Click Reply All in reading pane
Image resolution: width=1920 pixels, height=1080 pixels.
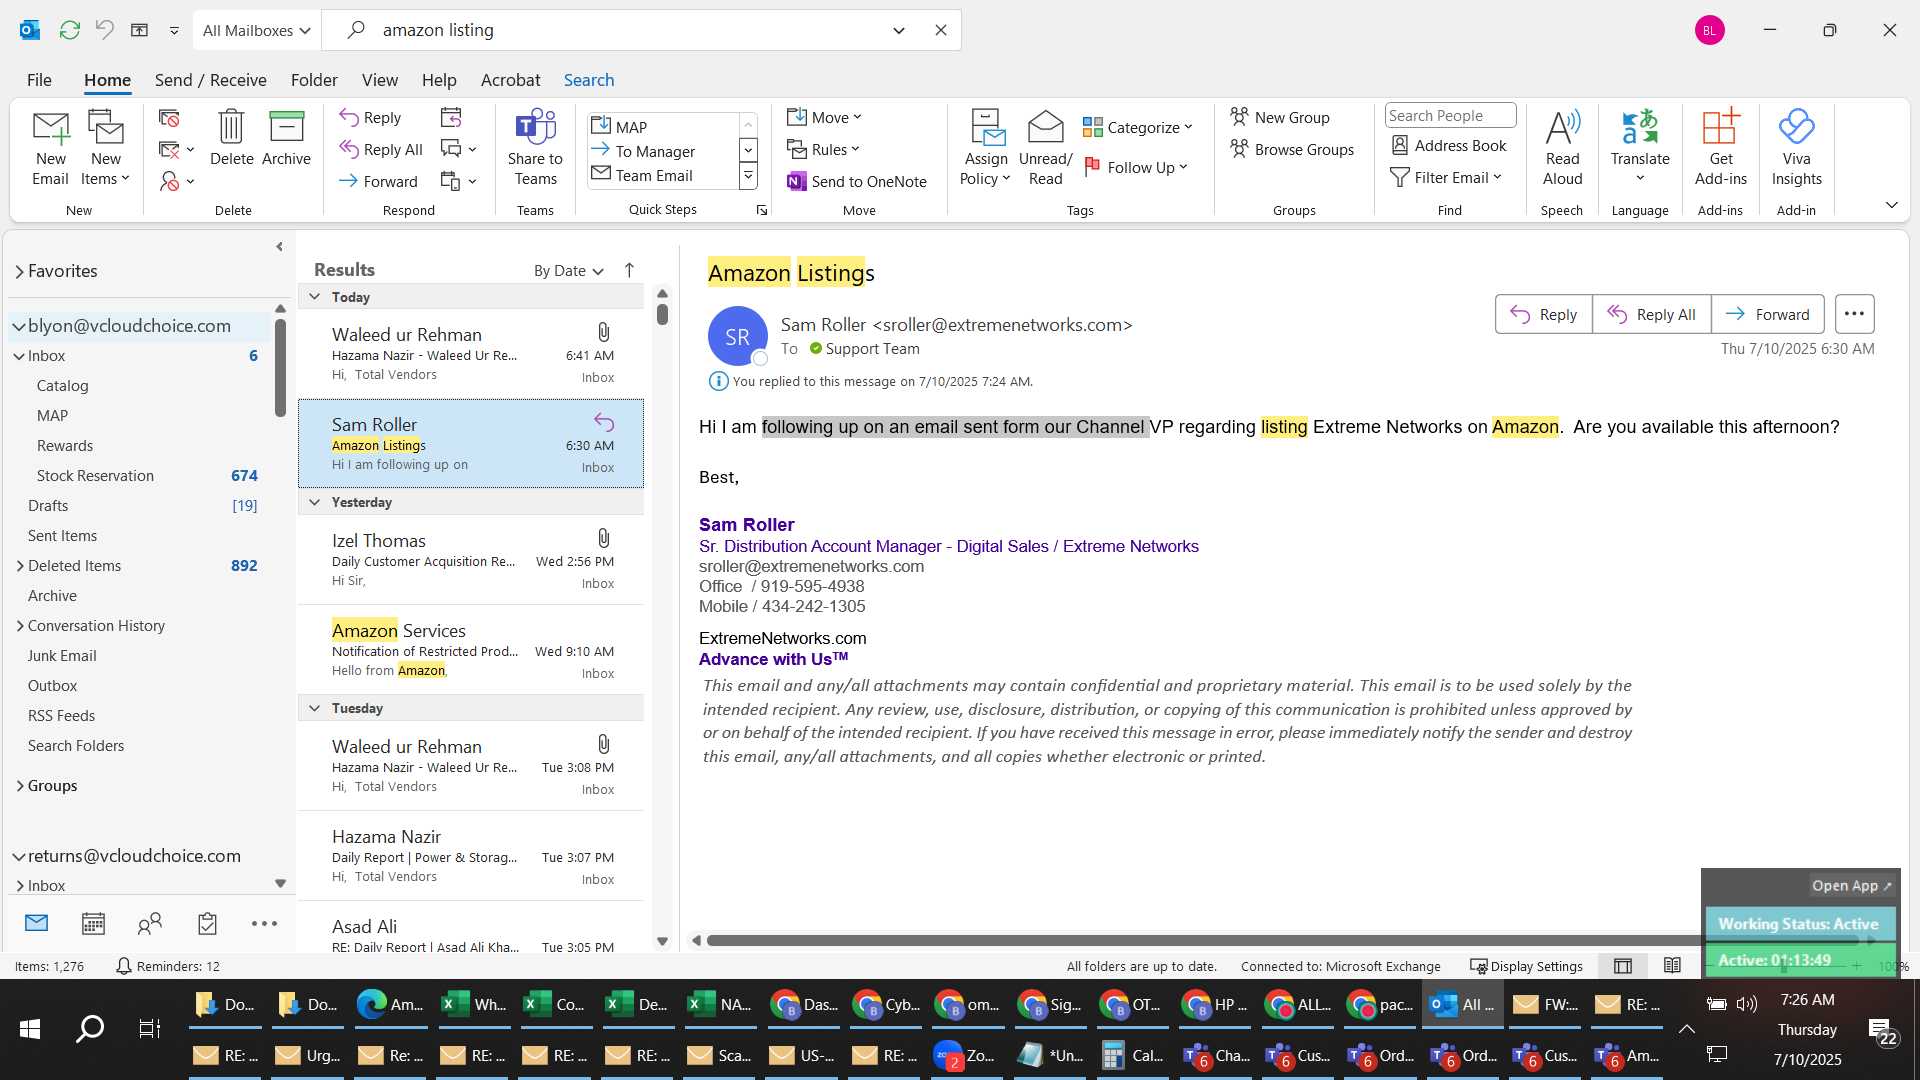(x=1651, y=314)
